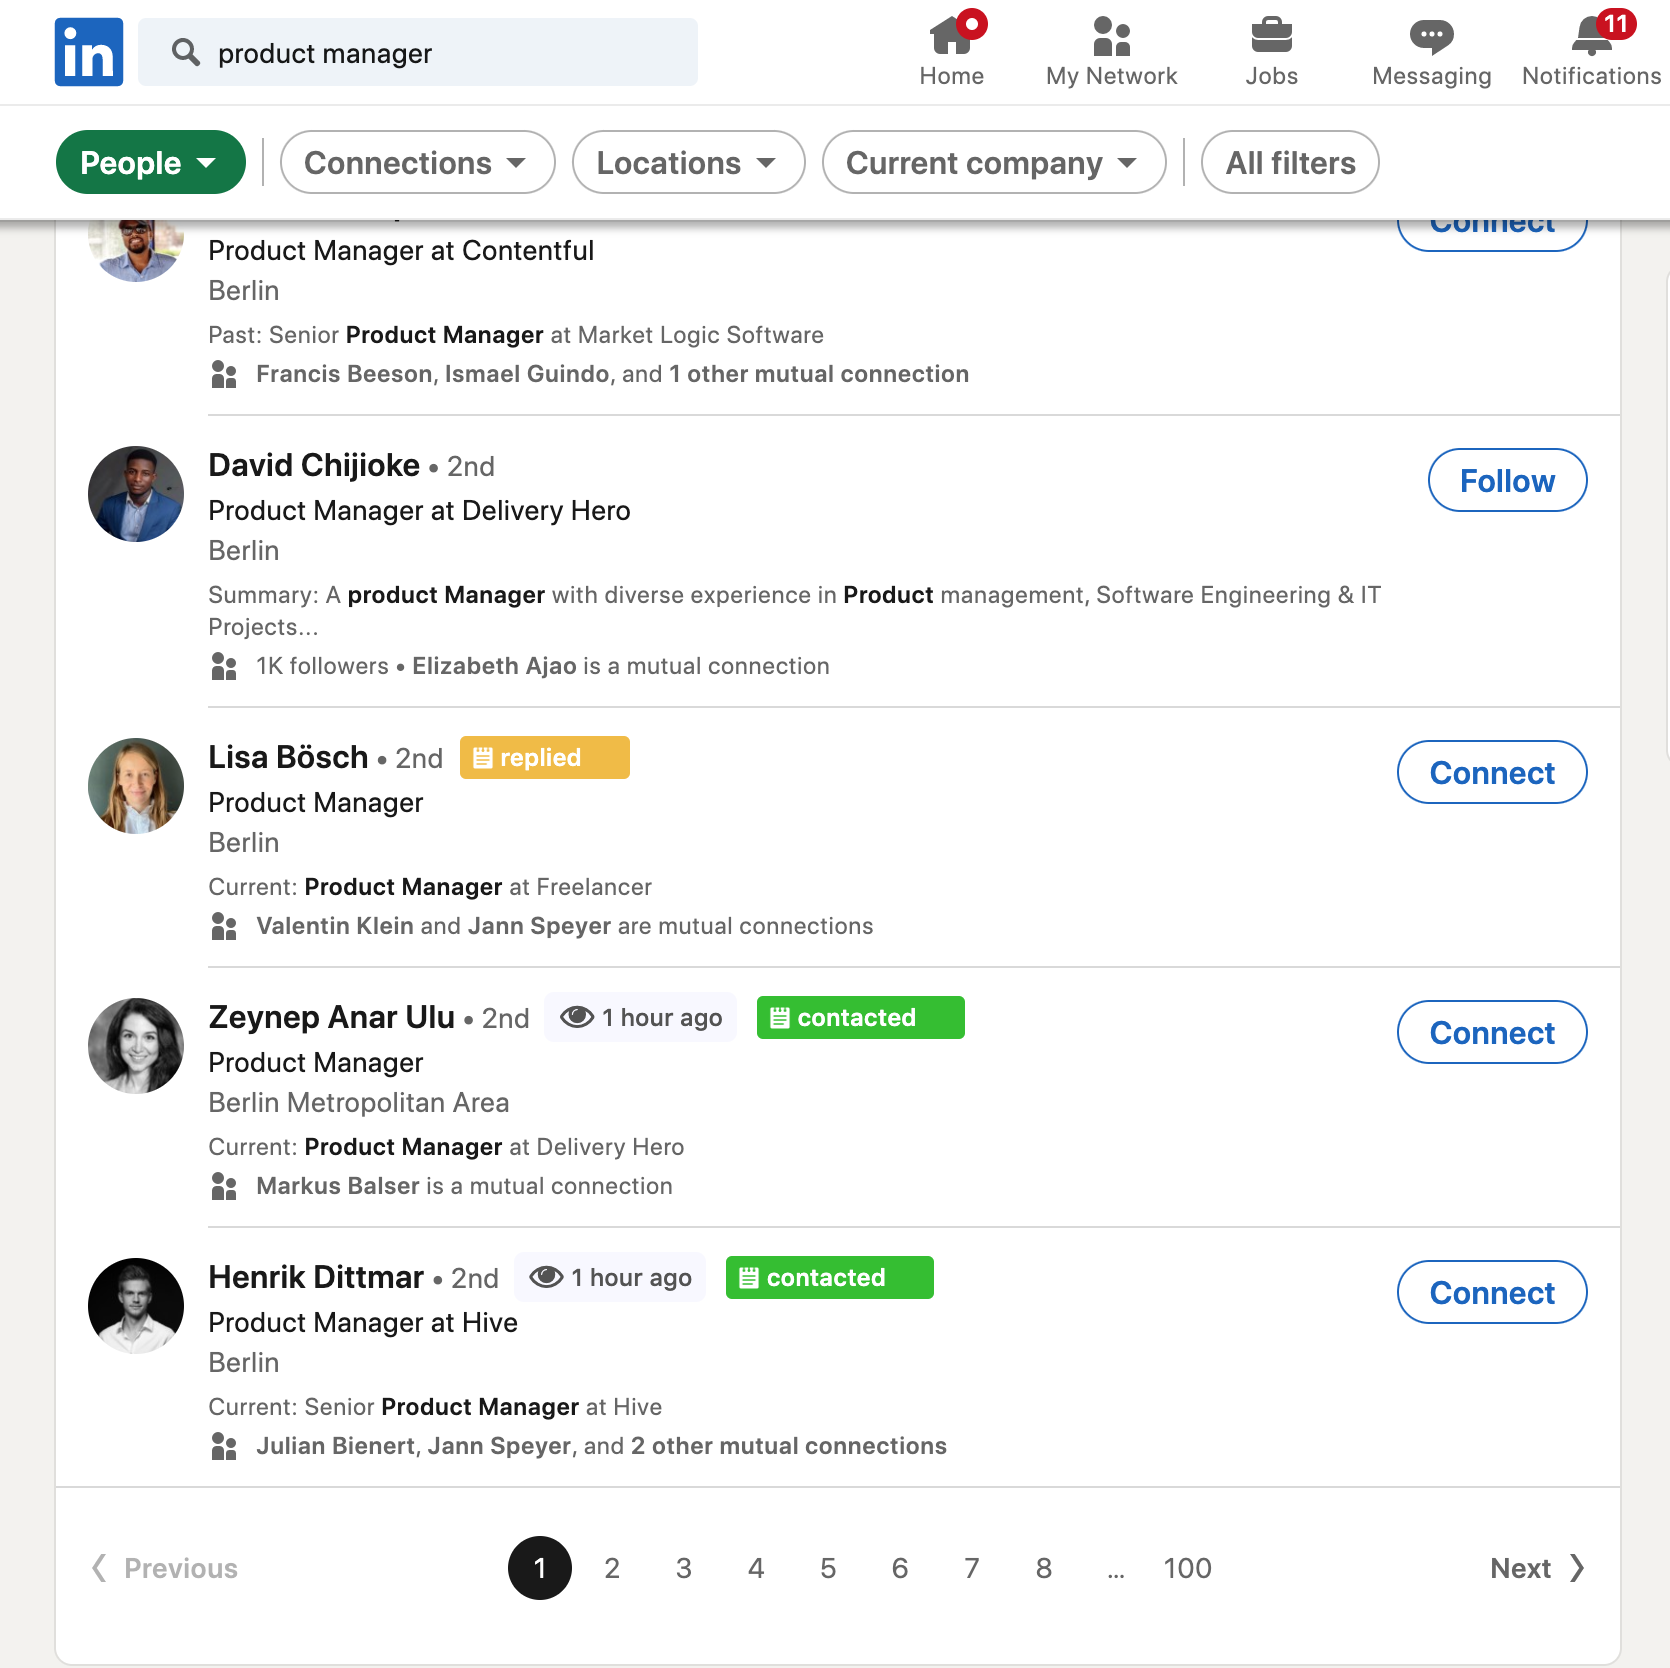Go to results page 2
1670x1668 pixels.
click(x=612, y=1568)
